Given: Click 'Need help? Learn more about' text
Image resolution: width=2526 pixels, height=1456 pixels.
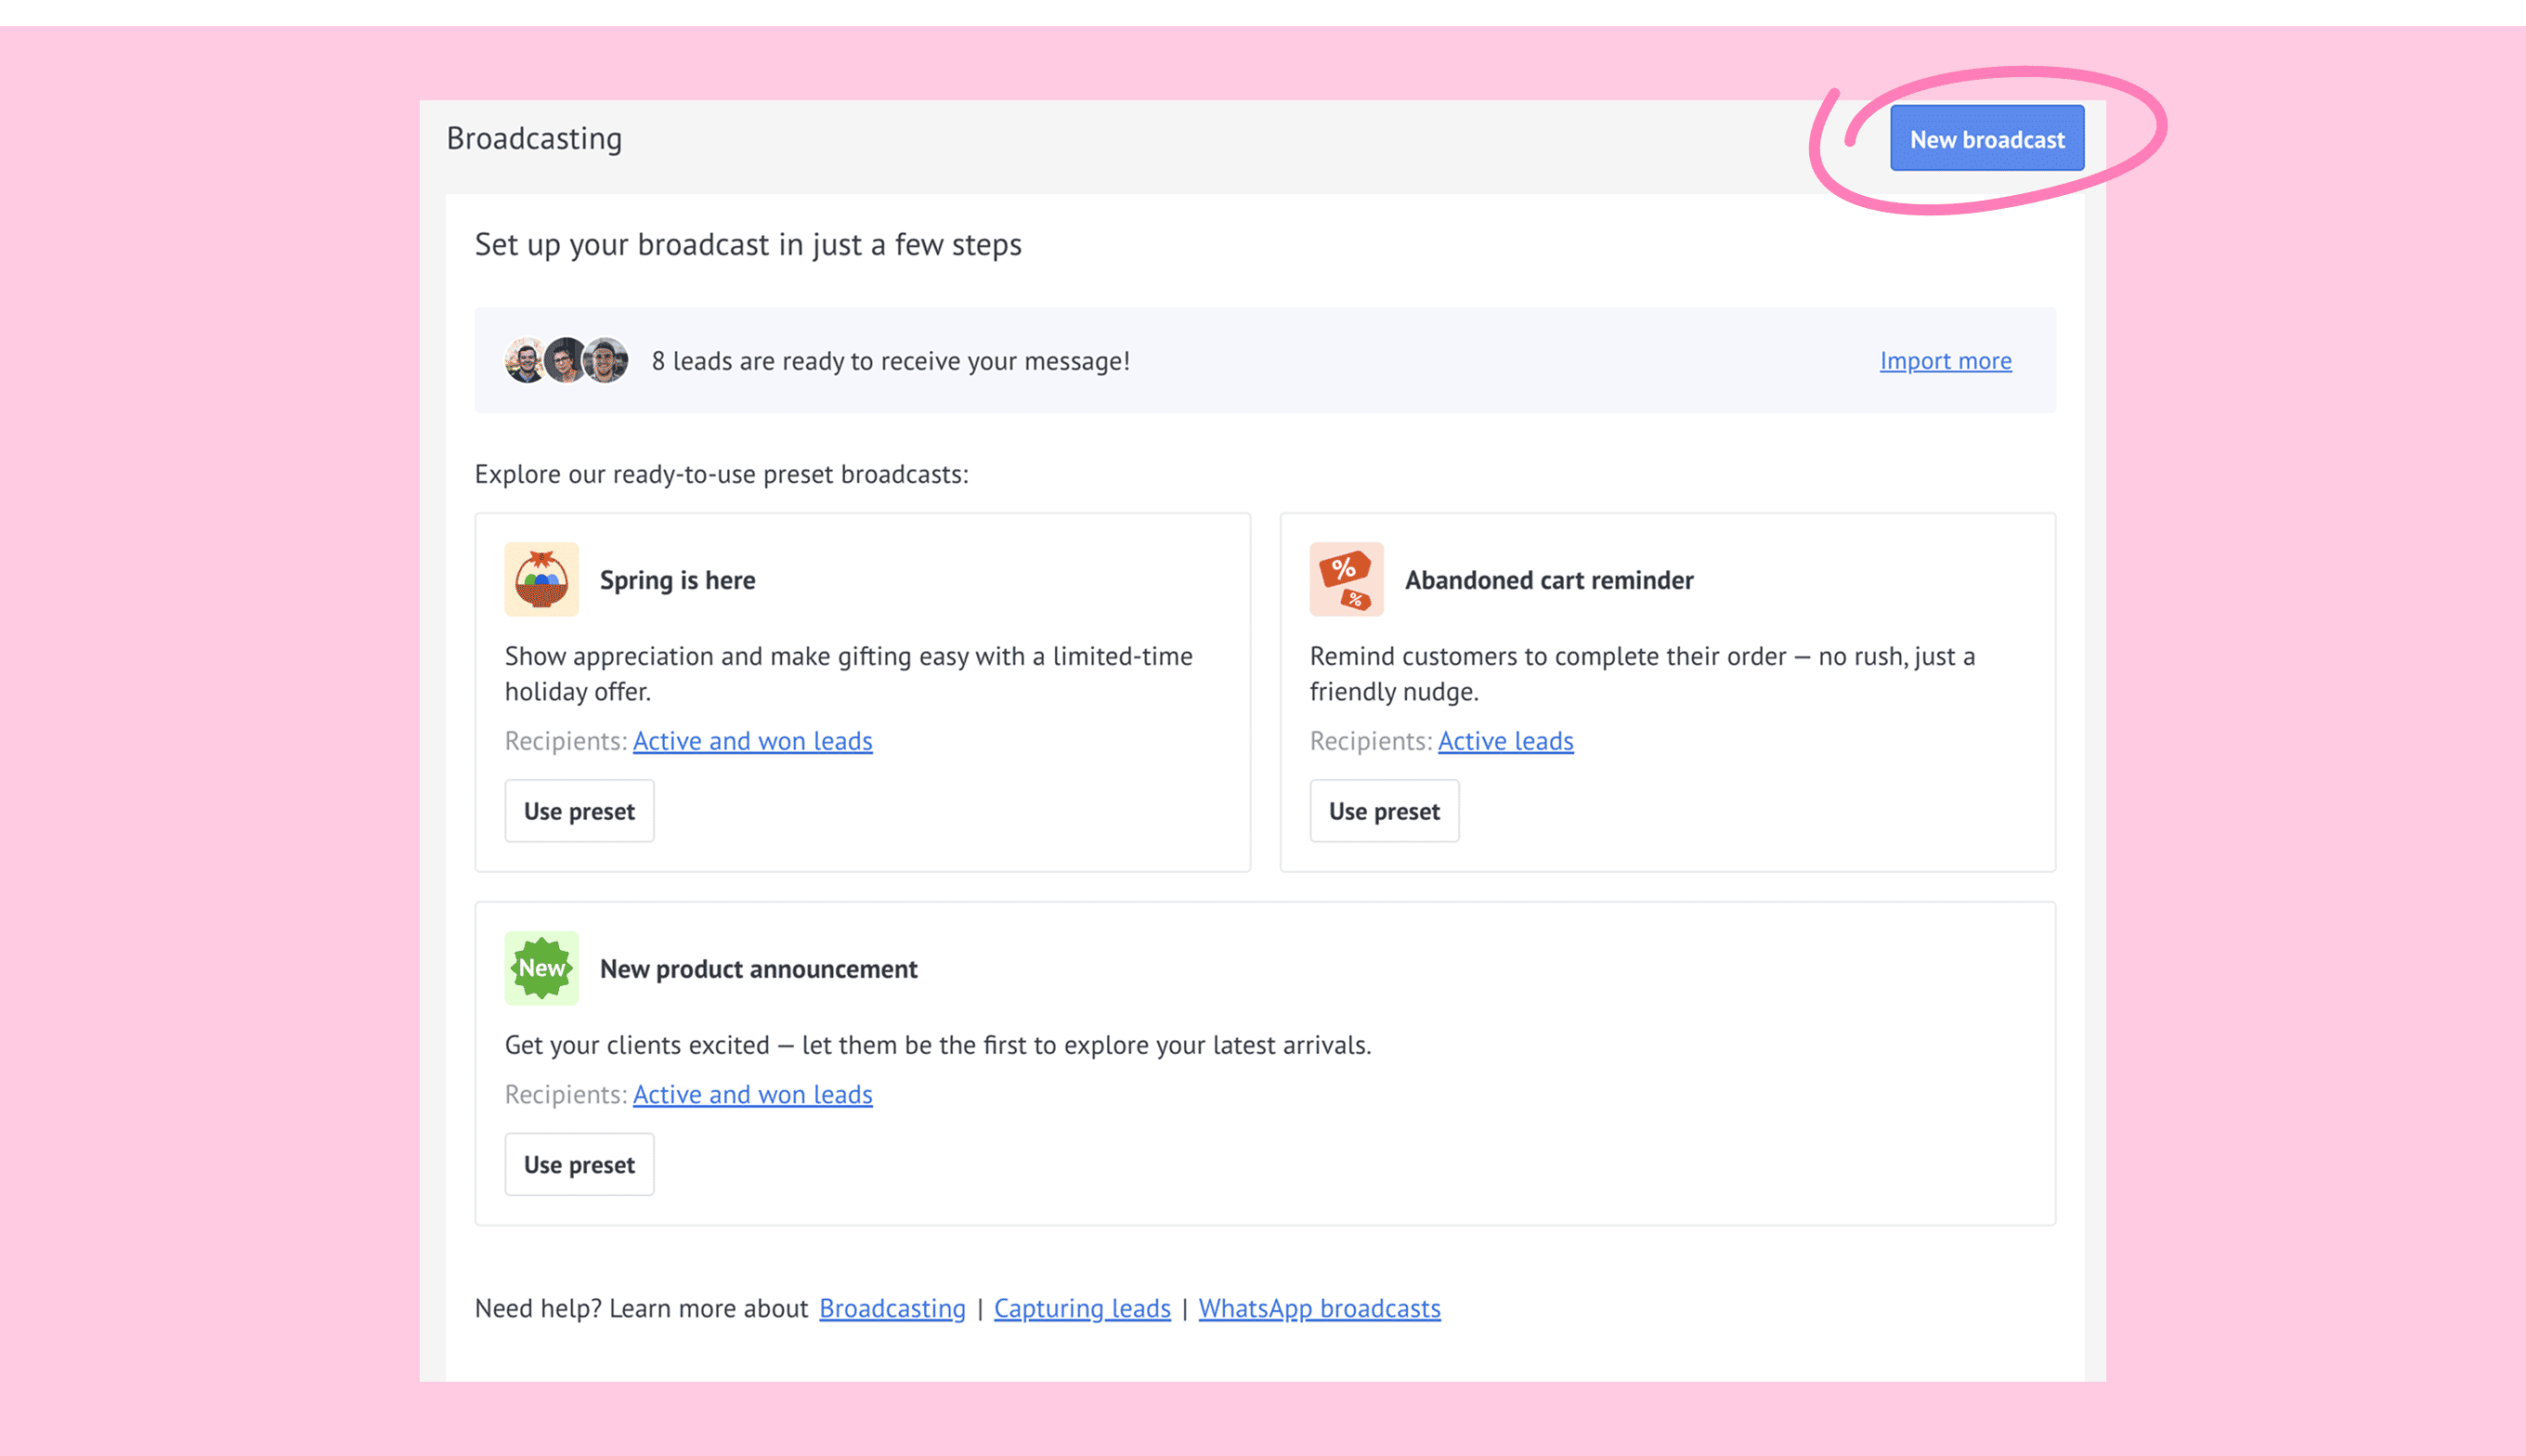Looking at the screenshot, I should 641,1308.
